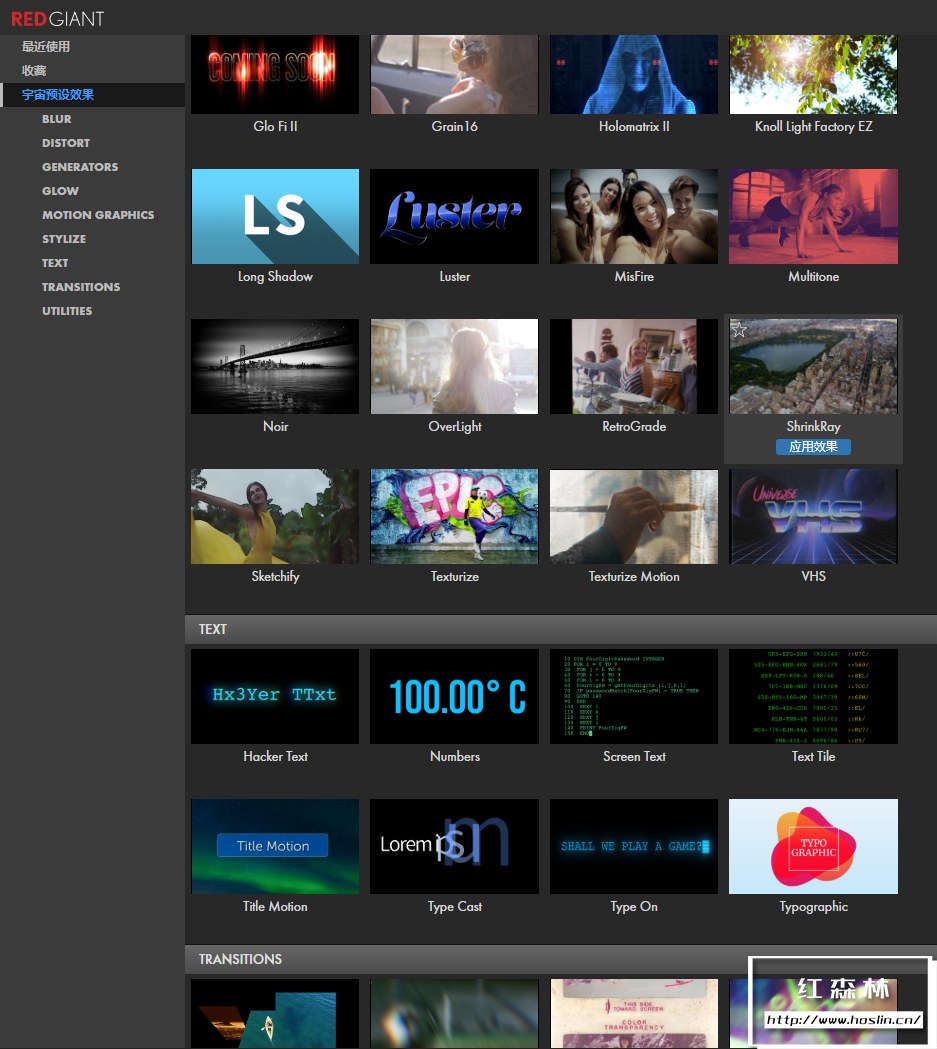Choose the Knoll Light Factory EZ thumbnail
The height and width of the screenshot is (1049, 937).
click(813, 74)
